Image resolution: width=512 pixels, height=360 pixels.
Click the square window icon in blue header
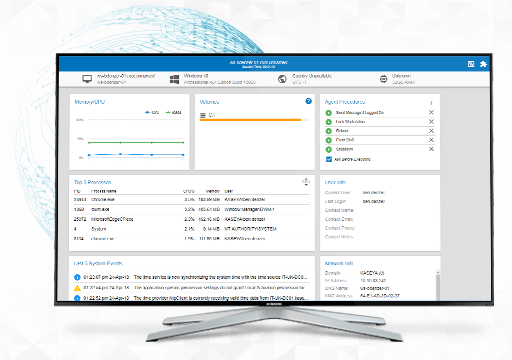pos(471,64)
